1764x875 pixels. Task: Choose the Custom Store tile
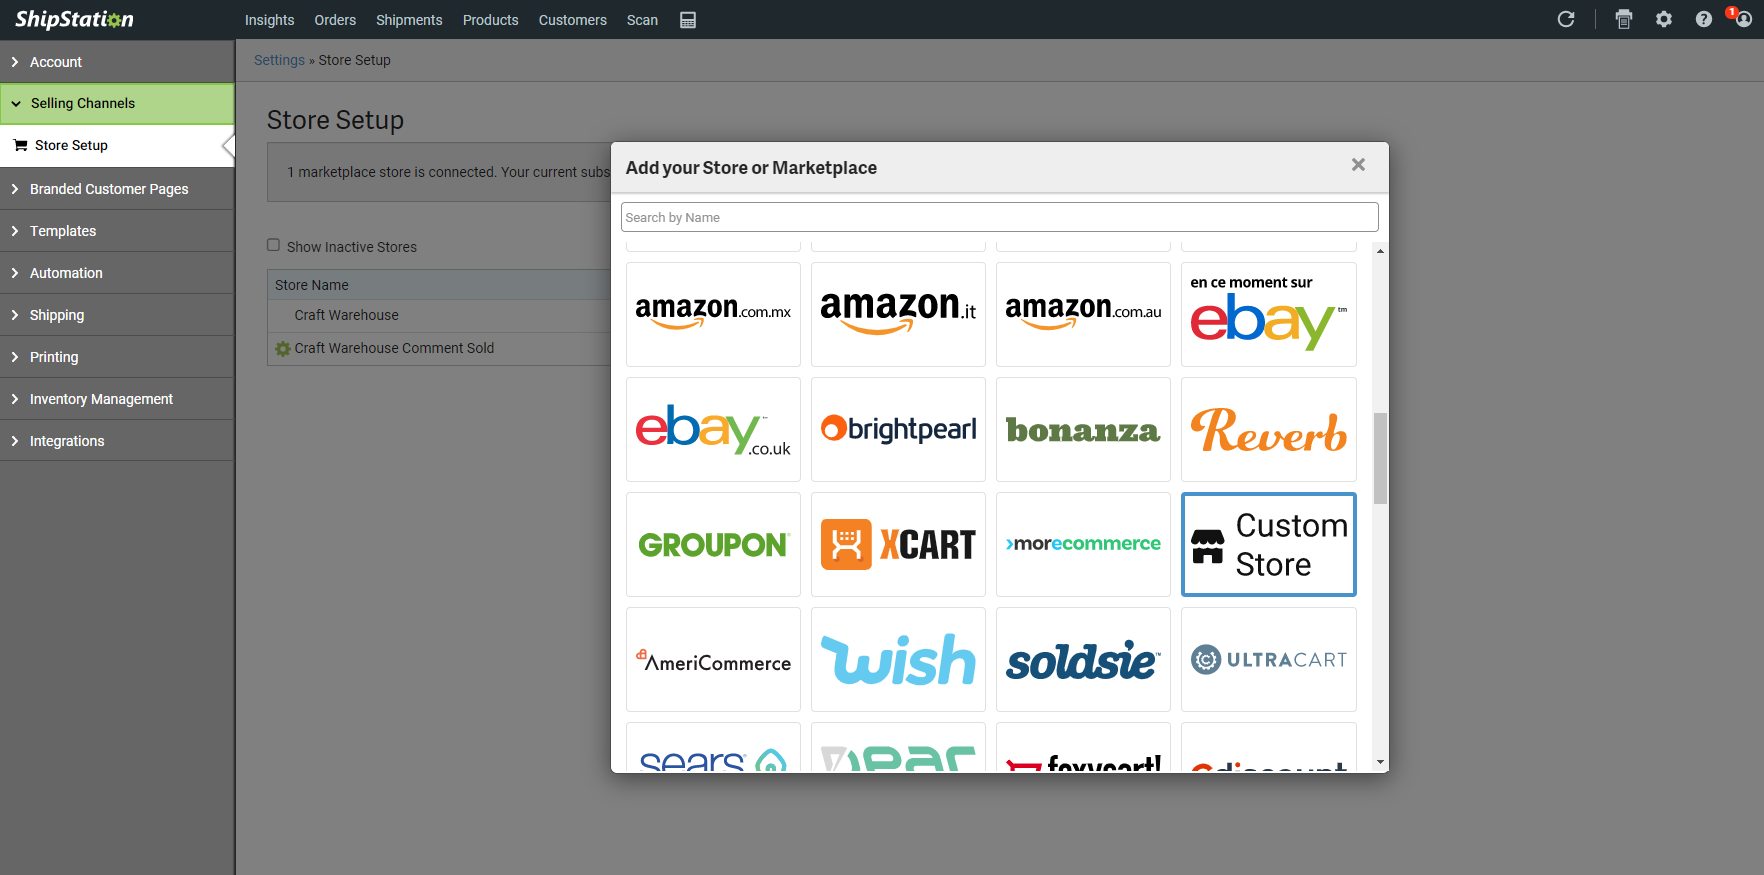coord(1268,544)
